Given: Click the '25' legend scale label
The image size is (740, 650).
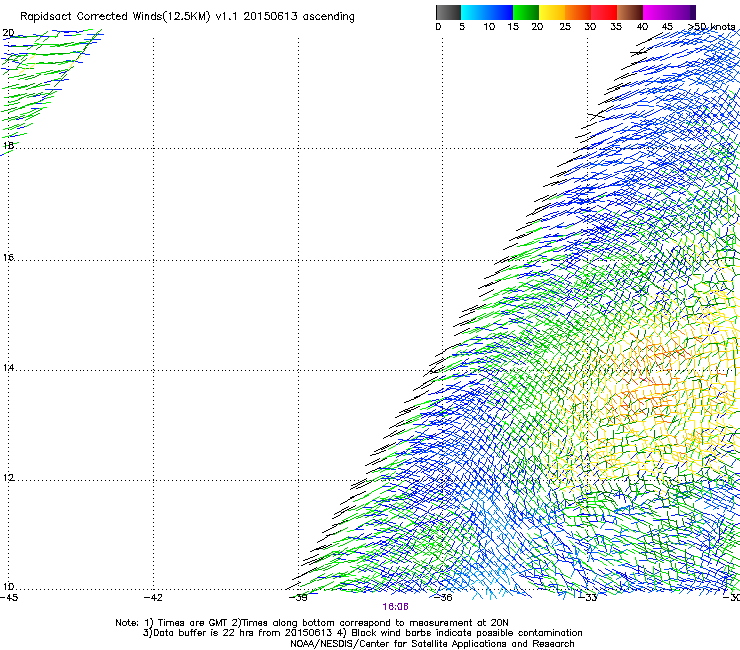Looking at the screenshot, I should (x=565, y=27).
